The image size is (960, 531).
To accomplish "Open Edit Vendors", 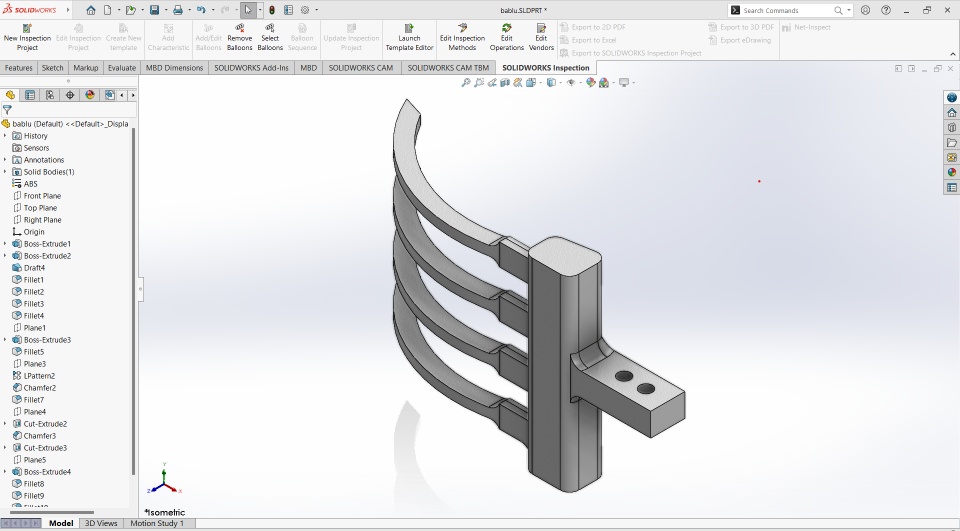I will pos(541,37).
